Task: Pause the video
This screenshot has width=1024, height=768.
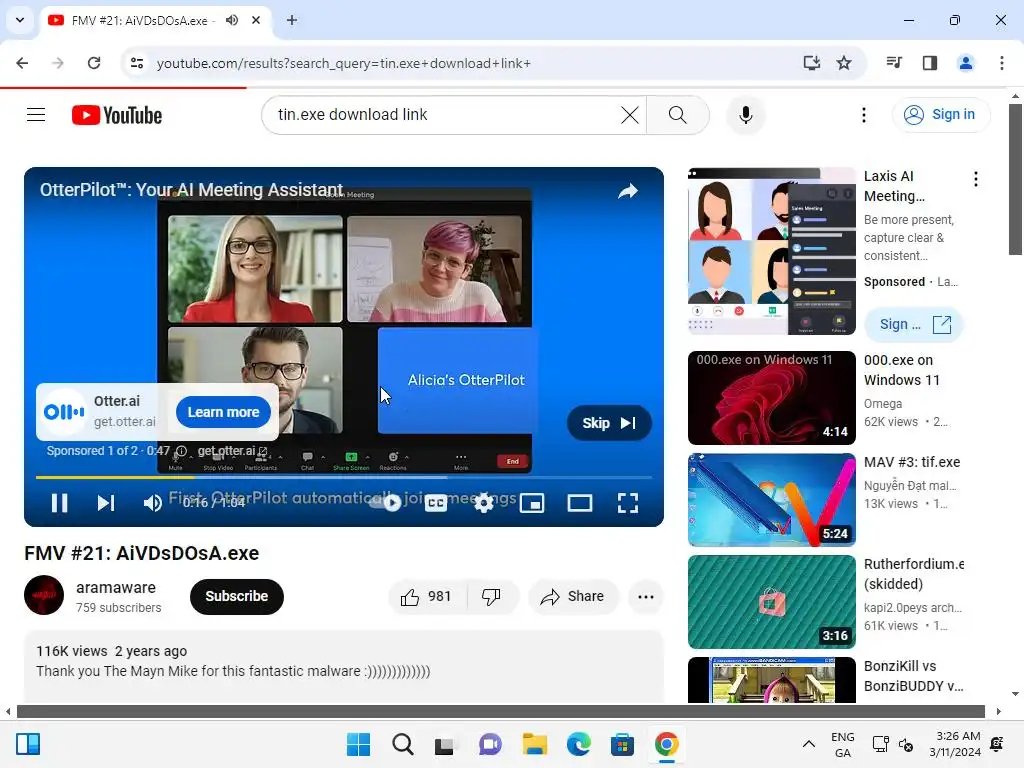Action: [x=59, y=502]
